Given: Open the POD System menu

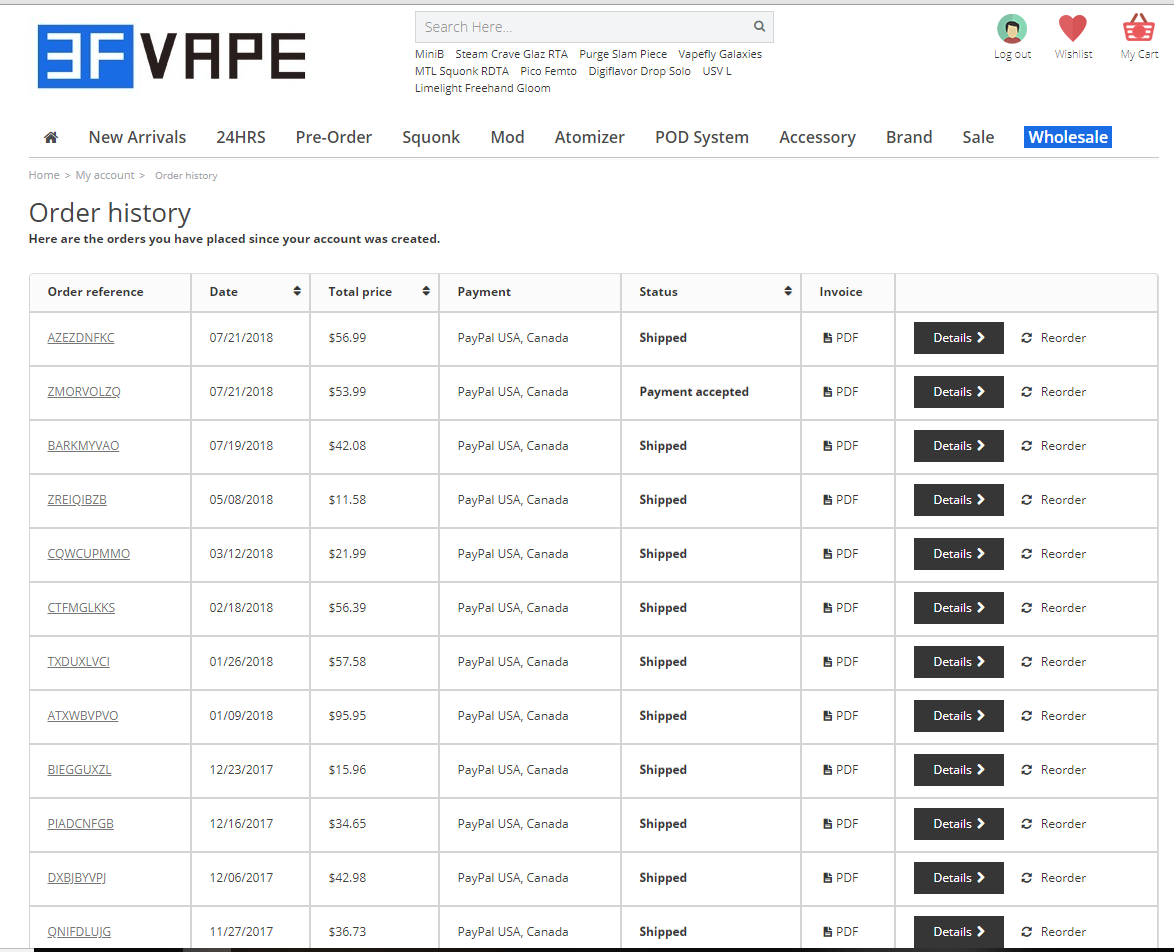Looking at the screenshot, I should 701,138.
